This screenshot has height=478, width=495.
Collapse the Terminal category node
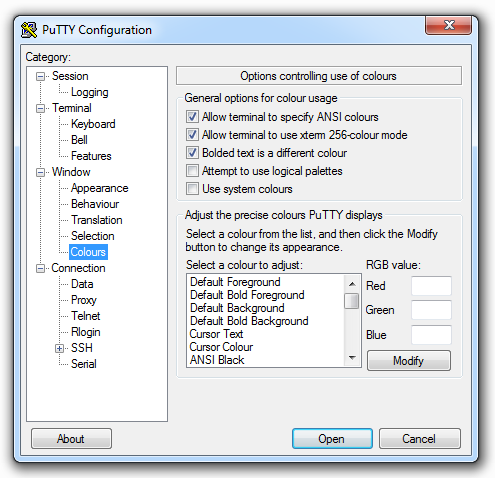40,108
